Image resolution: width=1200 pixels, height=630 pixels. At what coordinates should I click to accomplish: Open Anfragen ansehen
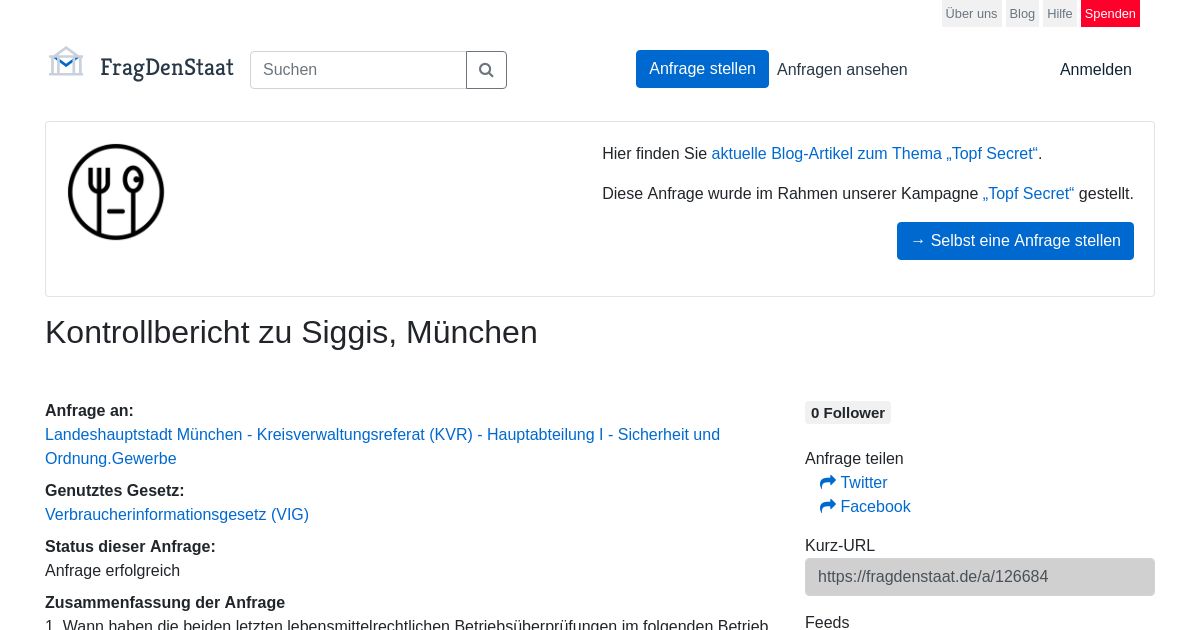tap(842, 70)
